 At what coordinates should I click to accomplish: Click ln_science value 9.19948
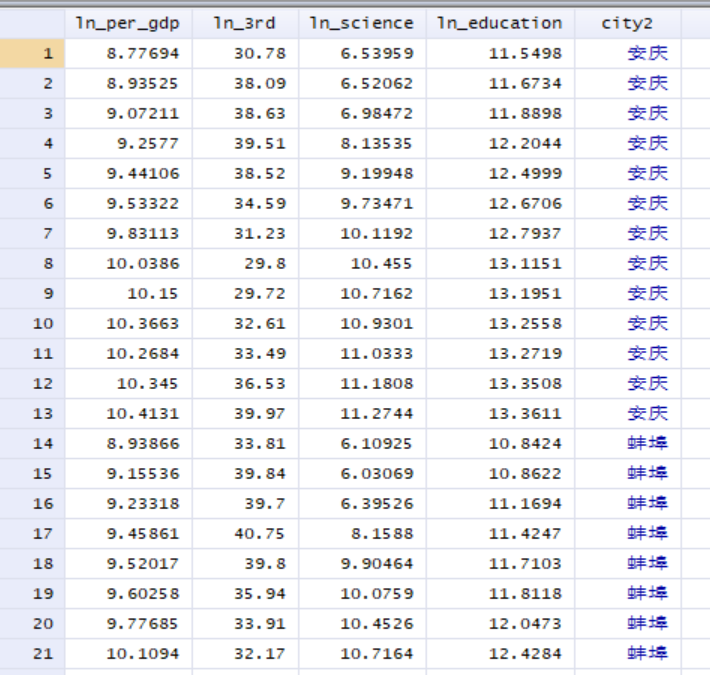click(x=377, y=173)
